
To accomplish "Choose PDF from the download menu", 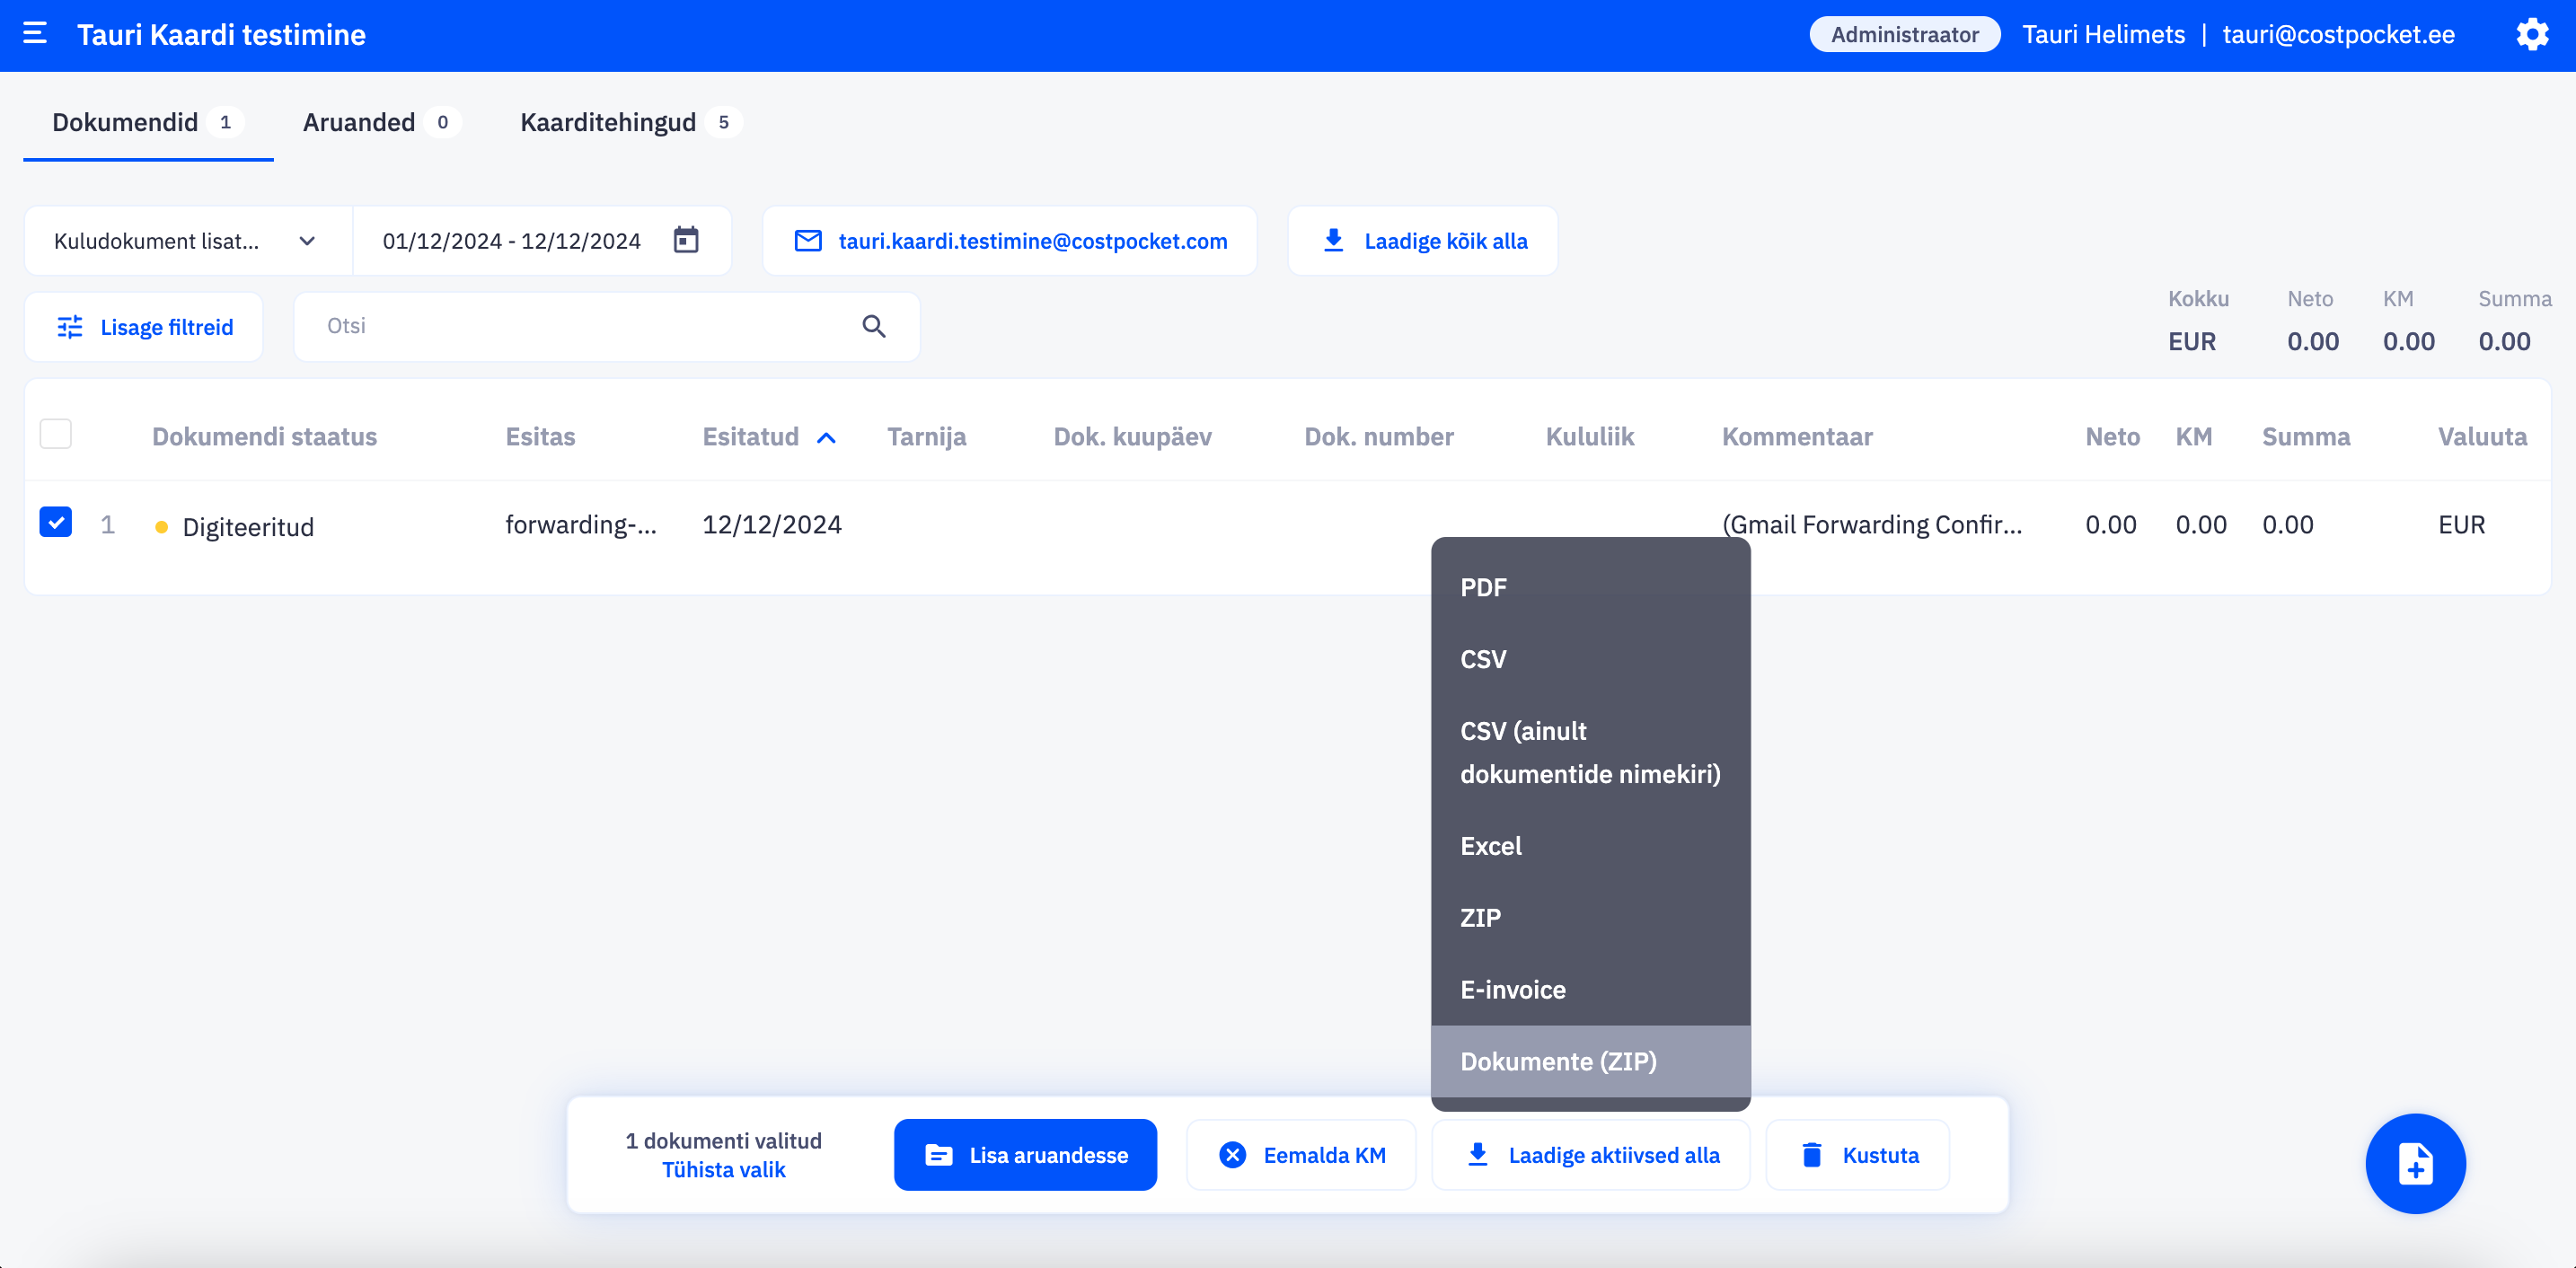I will 1590,588.
